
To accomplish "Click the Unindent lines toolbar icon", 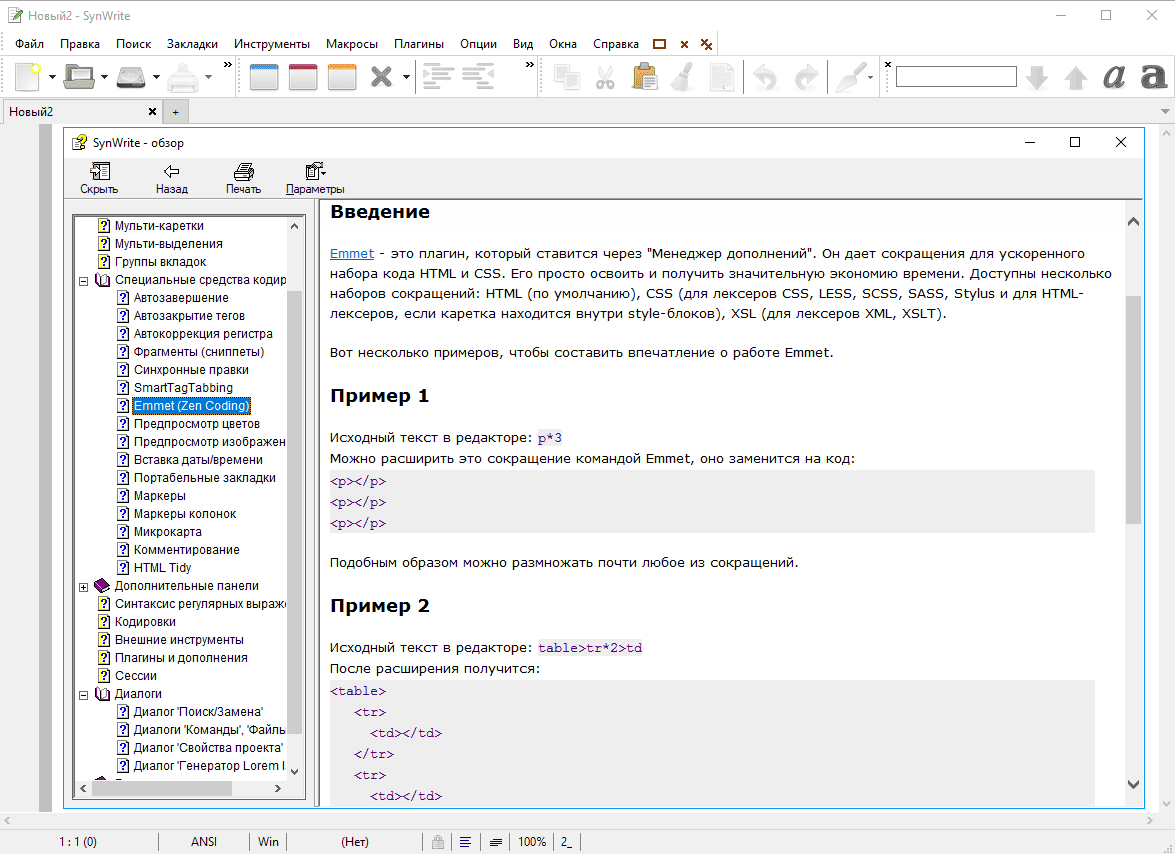I will 478,76.
